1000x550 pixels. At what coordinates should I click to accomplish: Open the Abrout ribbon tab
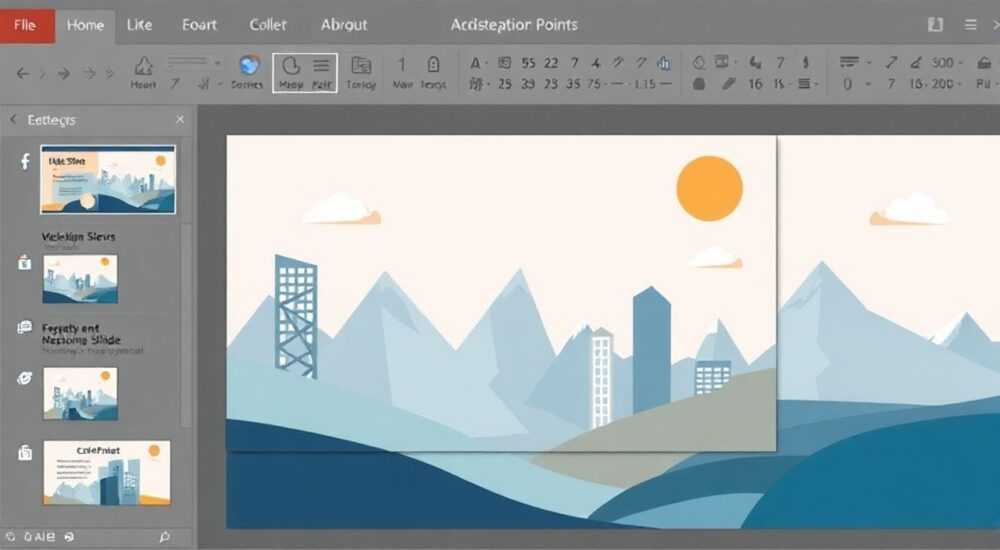coord(344,25)
